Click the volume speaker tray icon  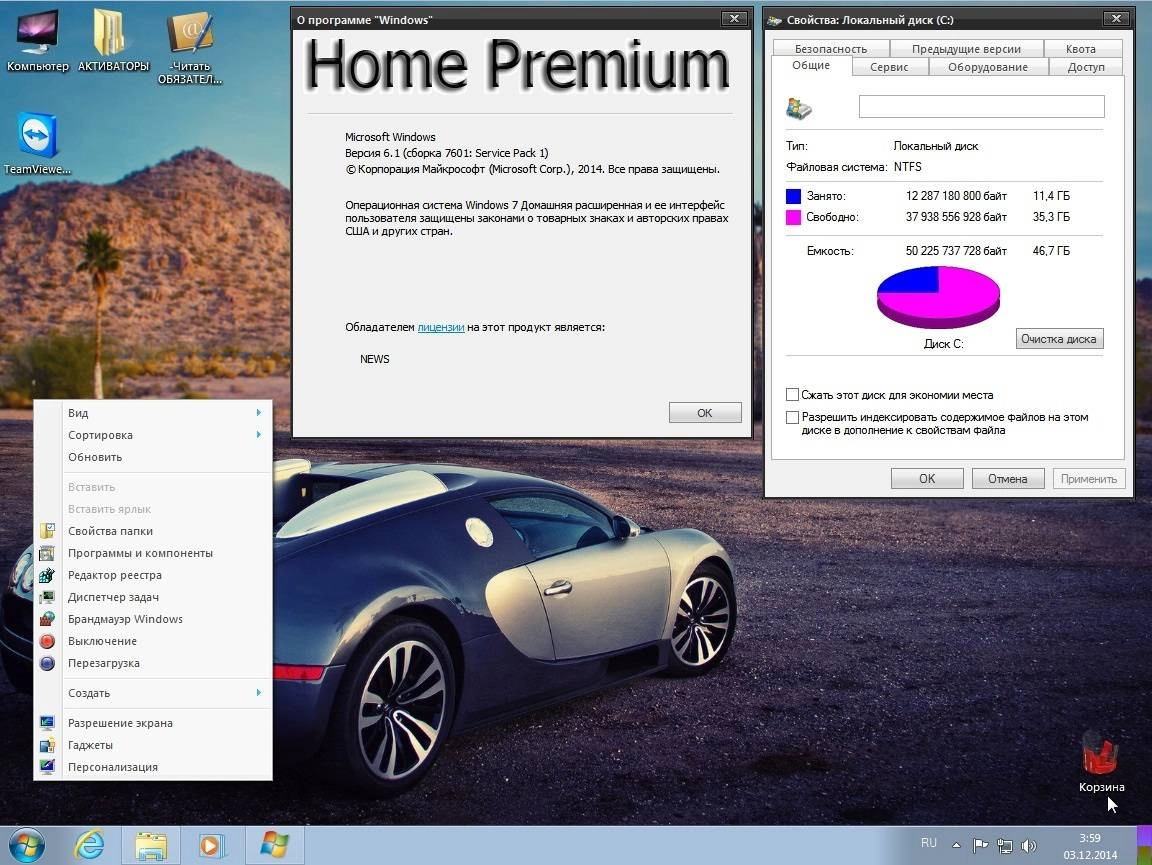(x=1029, y=846)
